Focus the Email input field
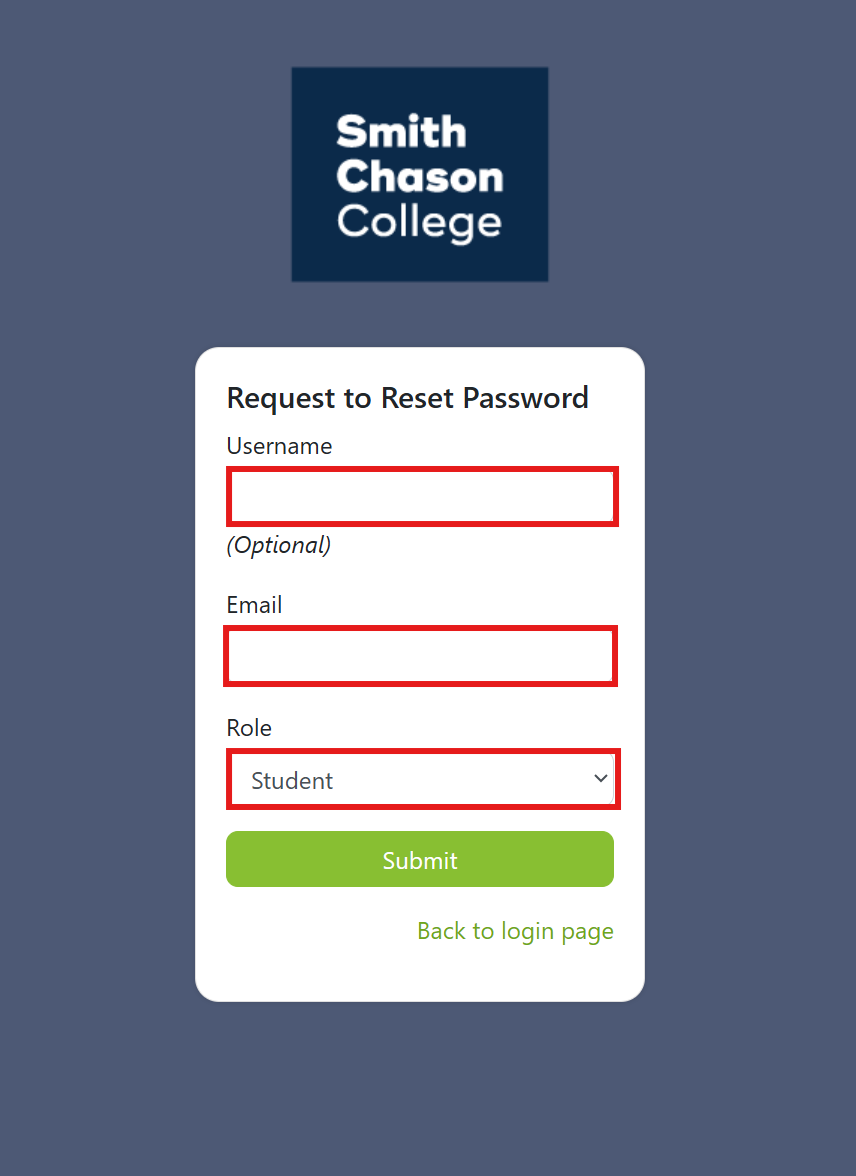The width and height of the screenshot is (856, 1176). tap(420, 656)
